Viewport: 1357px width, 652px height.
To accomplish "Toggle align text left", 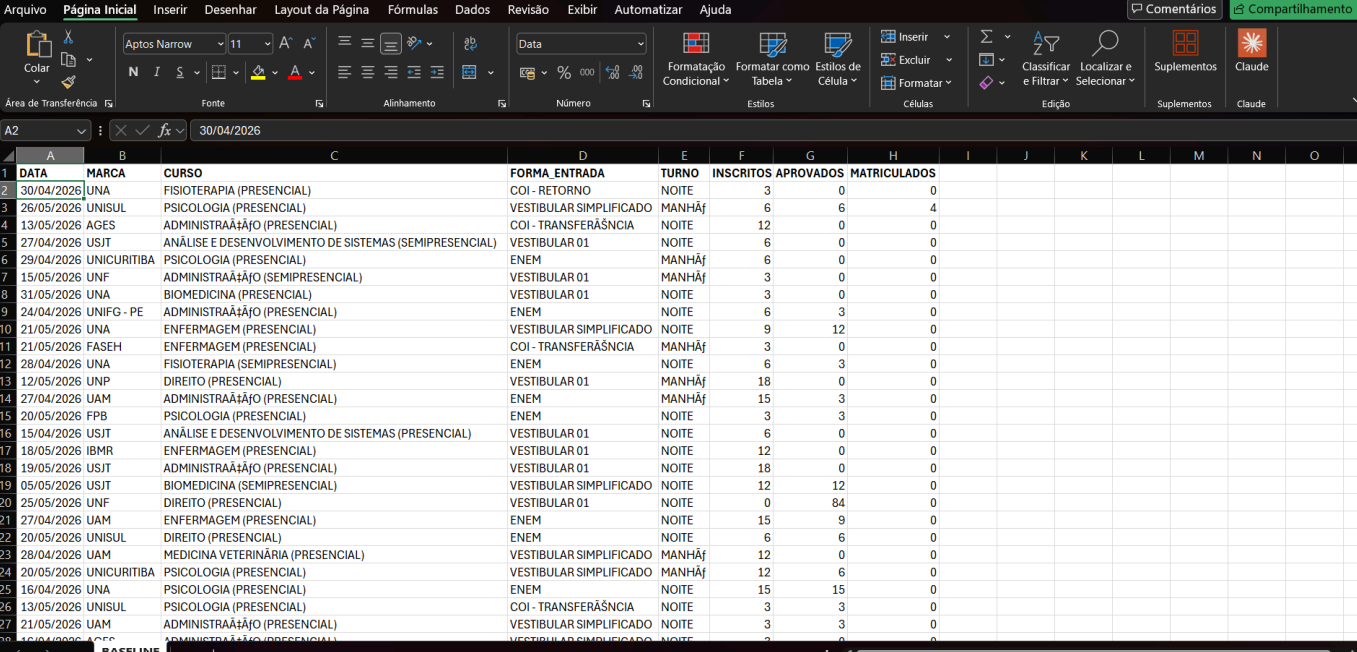I will [x=345, y=72].
